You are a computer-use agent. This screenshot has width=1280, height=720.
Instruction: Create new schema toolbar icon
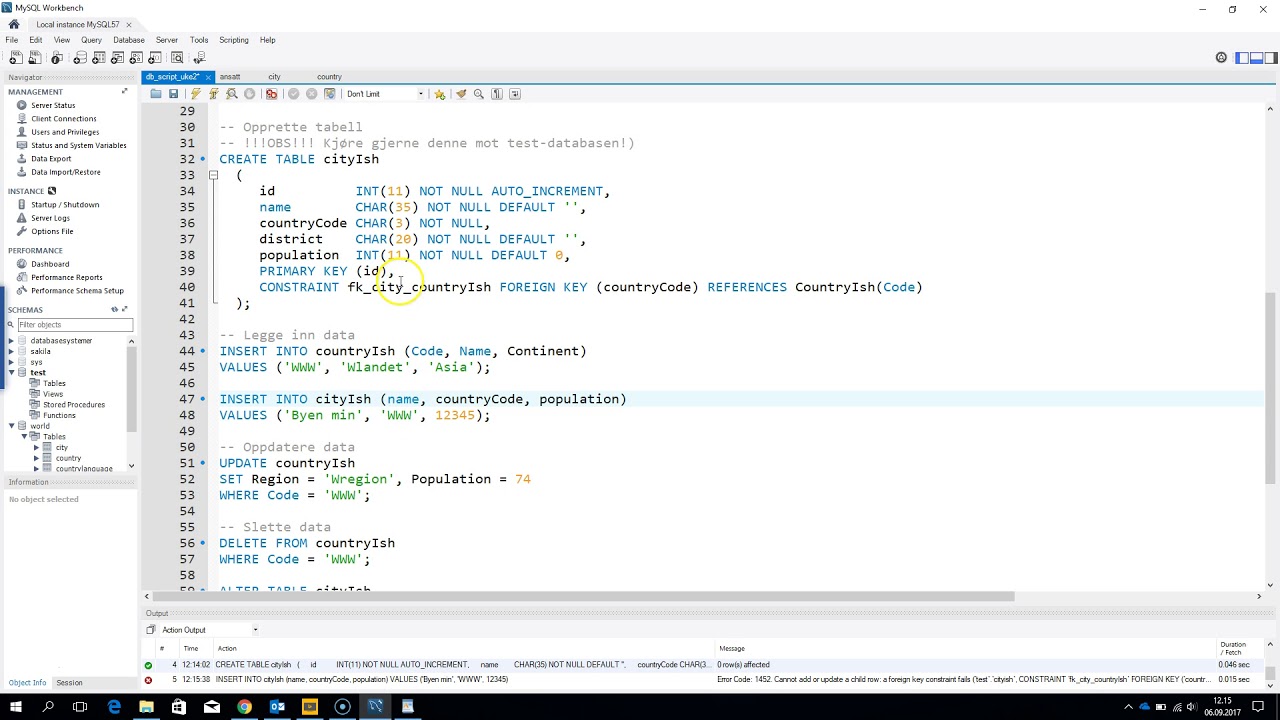[80, 58]
